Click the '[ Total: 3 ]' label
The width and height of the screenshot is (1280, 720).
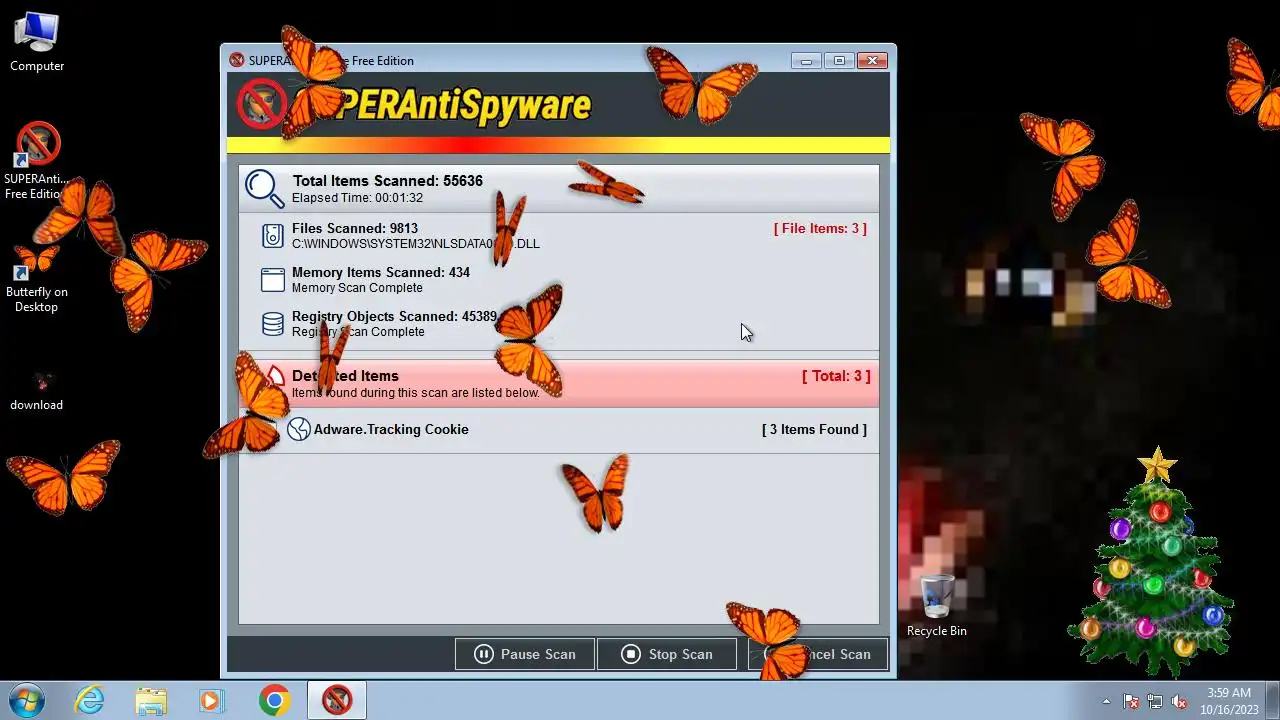836,376
